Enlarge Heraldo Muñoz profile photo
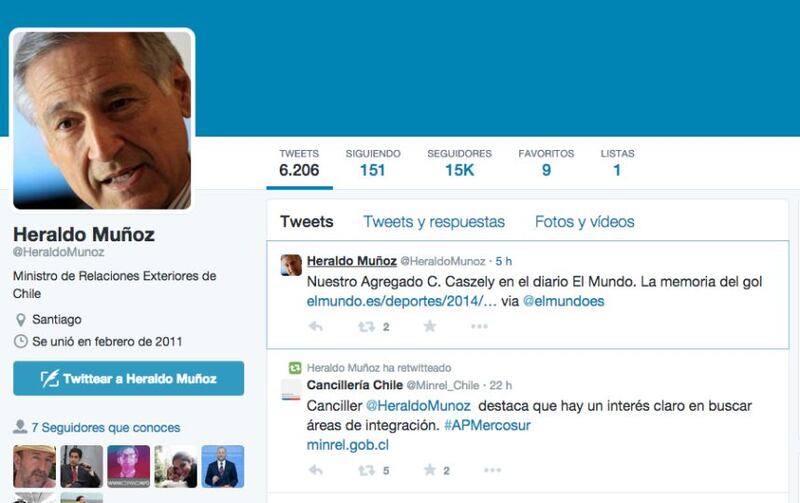The width and height of the screenshot is (800, 503). click(x=102, y=120)
